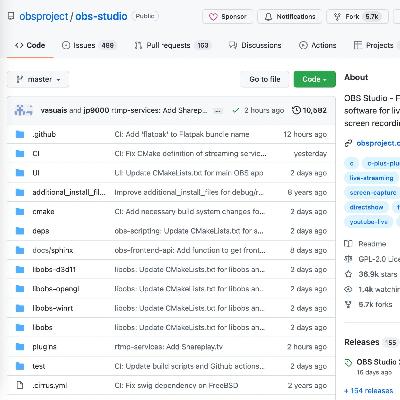
Task: Click the obsproject website link in About
Action: (378, 143)
